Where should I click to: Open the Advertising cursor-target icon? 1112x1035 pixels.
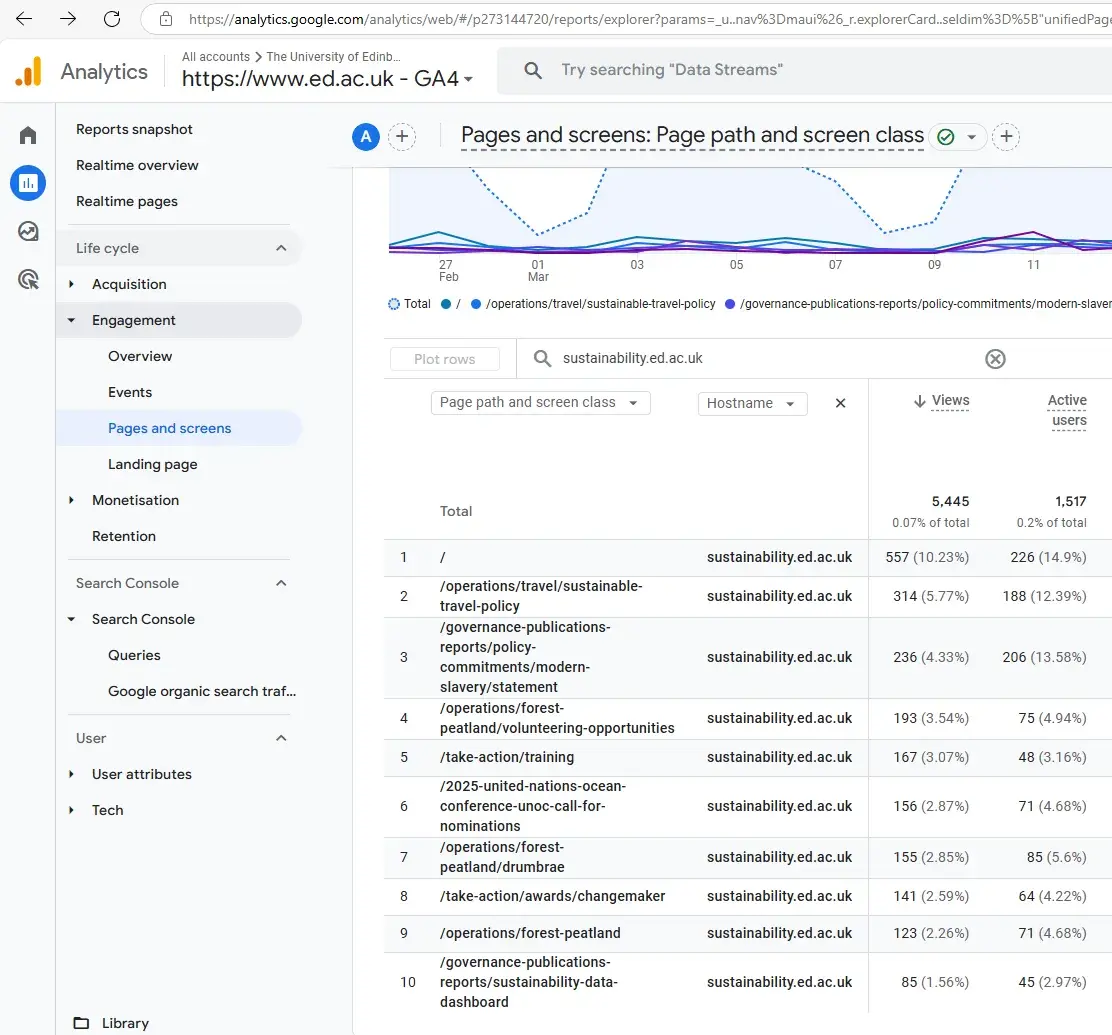28,279
